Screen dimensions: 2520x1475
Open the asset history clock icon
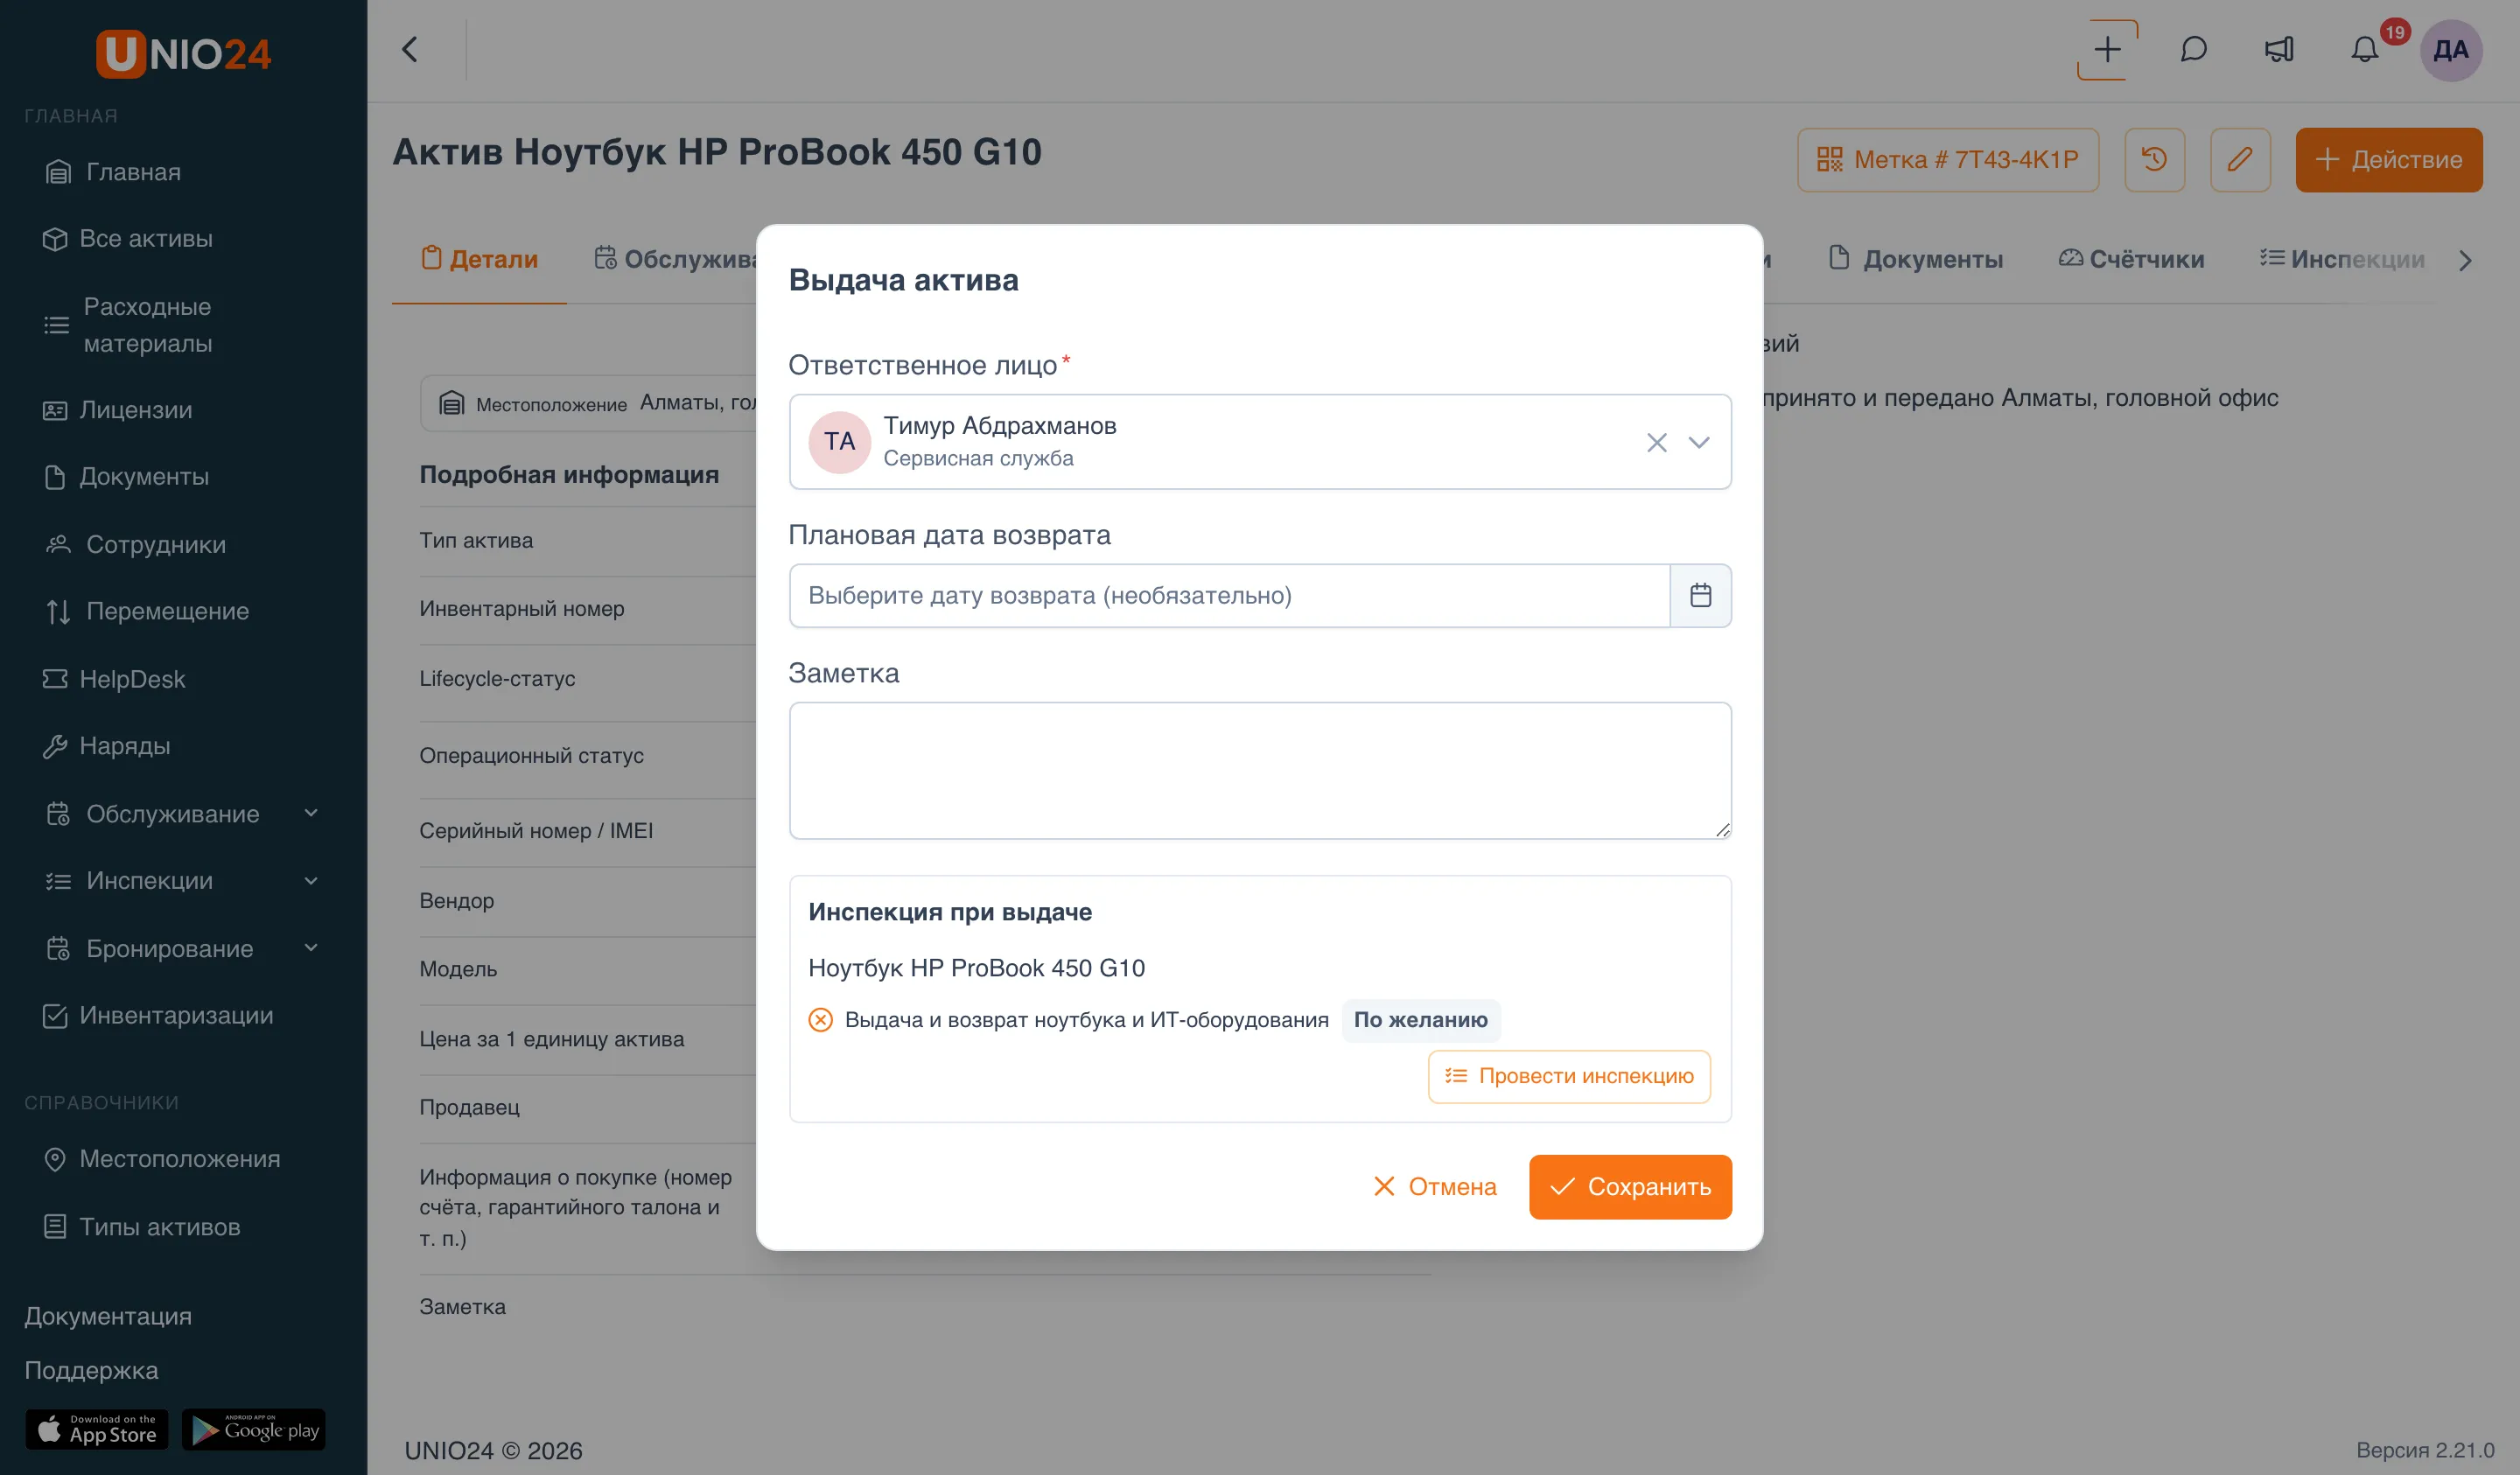coord(2154,159)
